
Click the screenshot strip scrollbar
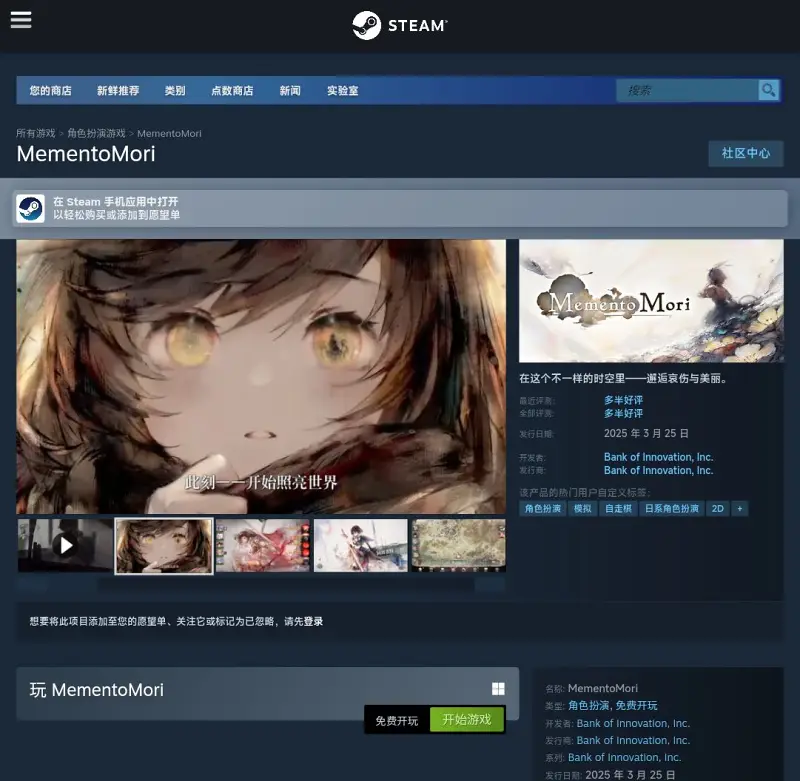point(261,585)
